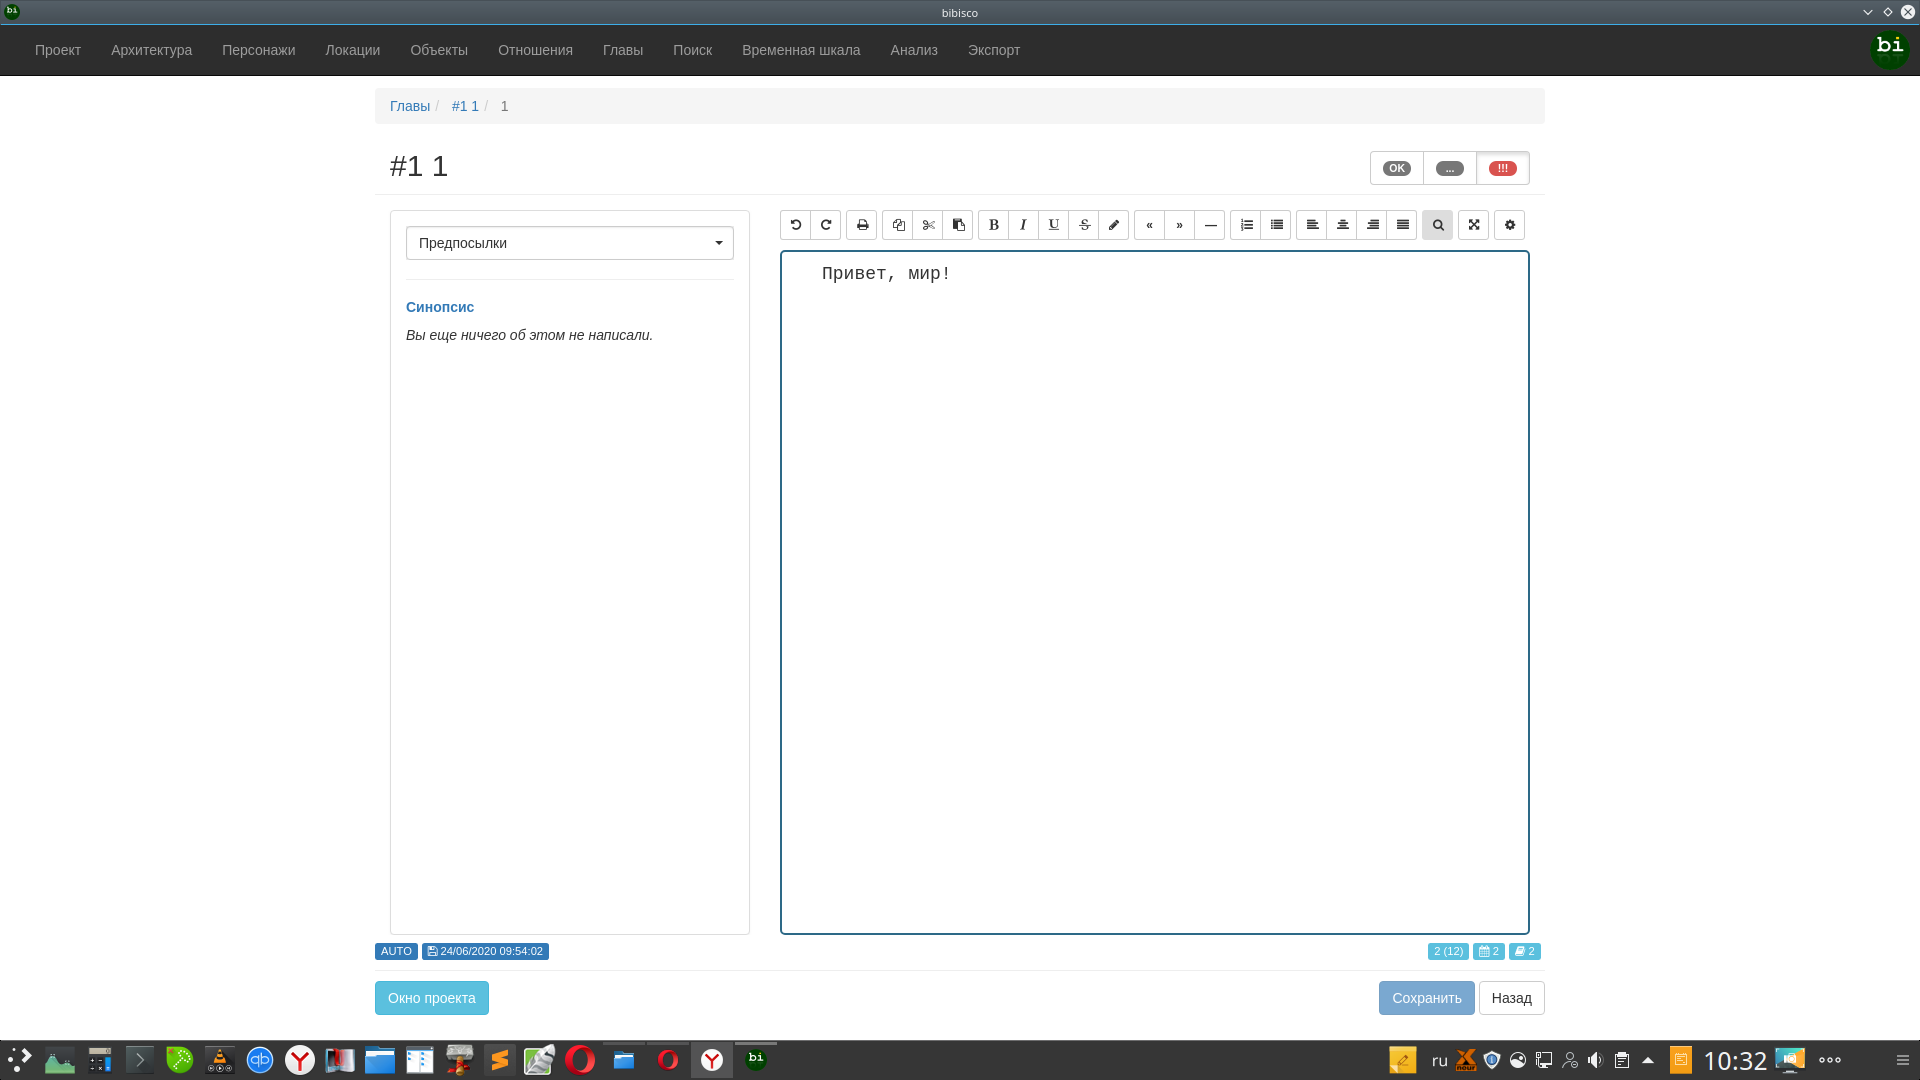1920x1080 pixels.
Task: Toggle the find/search text button
Action: pyautogui.click(x=1438, y=225)
